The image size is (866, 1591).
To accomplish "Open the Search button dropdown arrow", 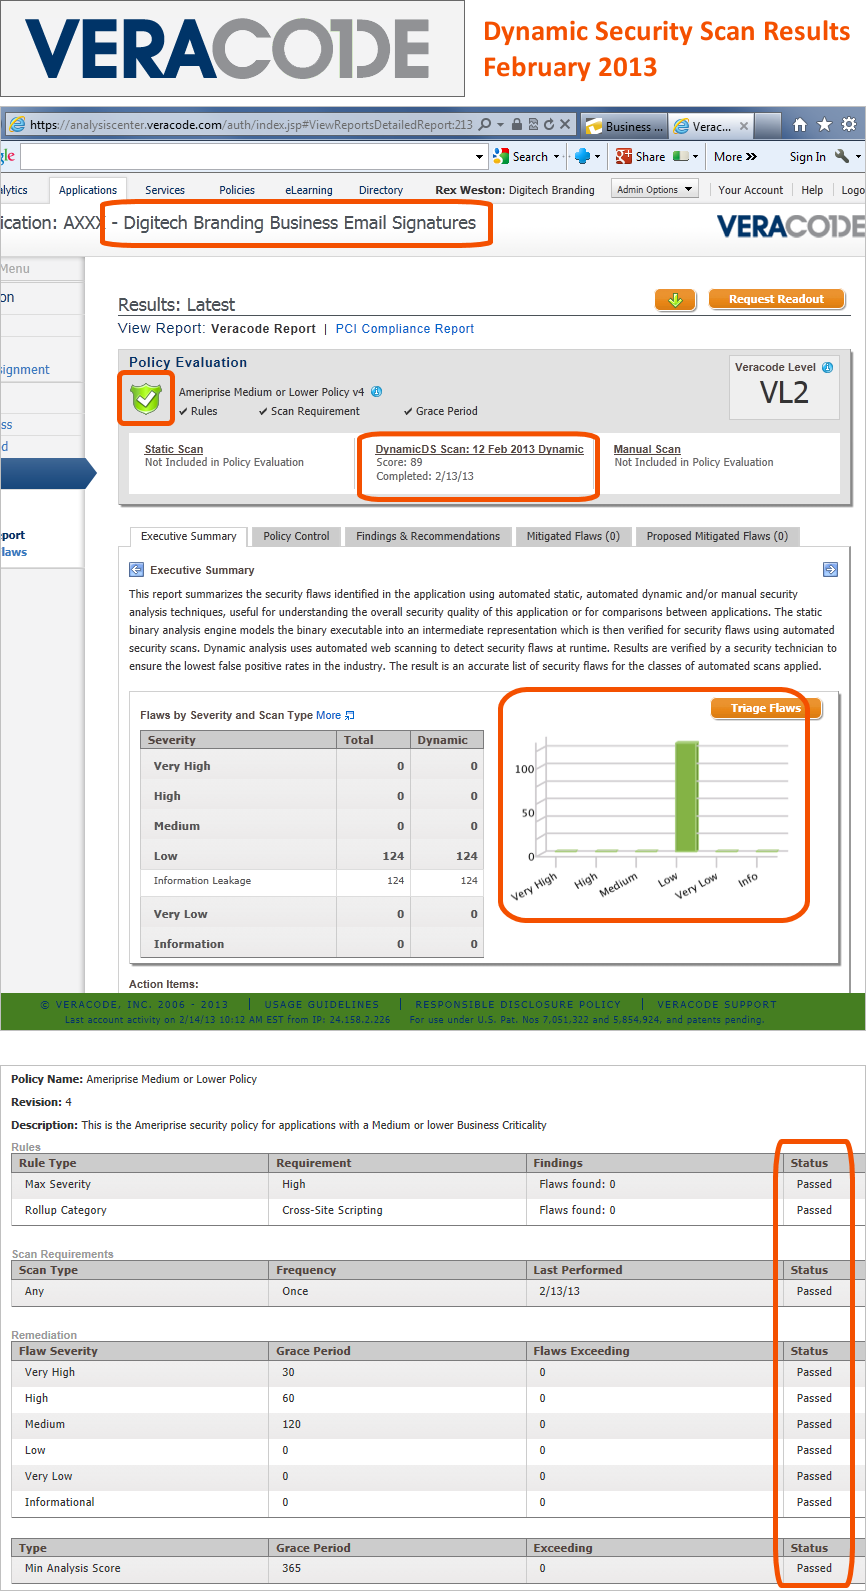I will click(x=557, y=157).
